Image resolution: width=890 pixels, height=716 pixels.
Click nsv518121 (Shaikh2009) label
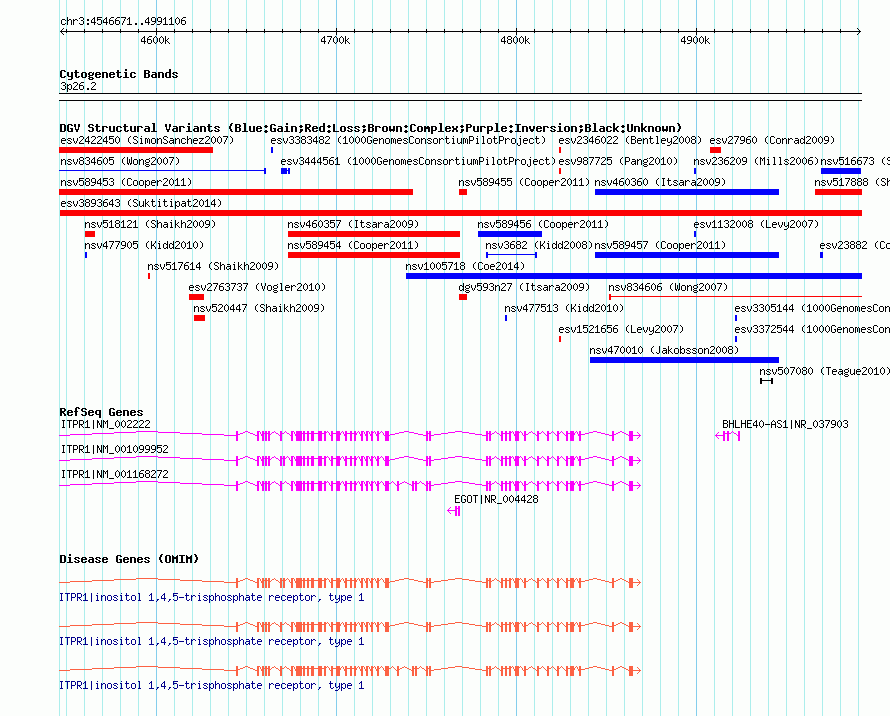point(150,224)
